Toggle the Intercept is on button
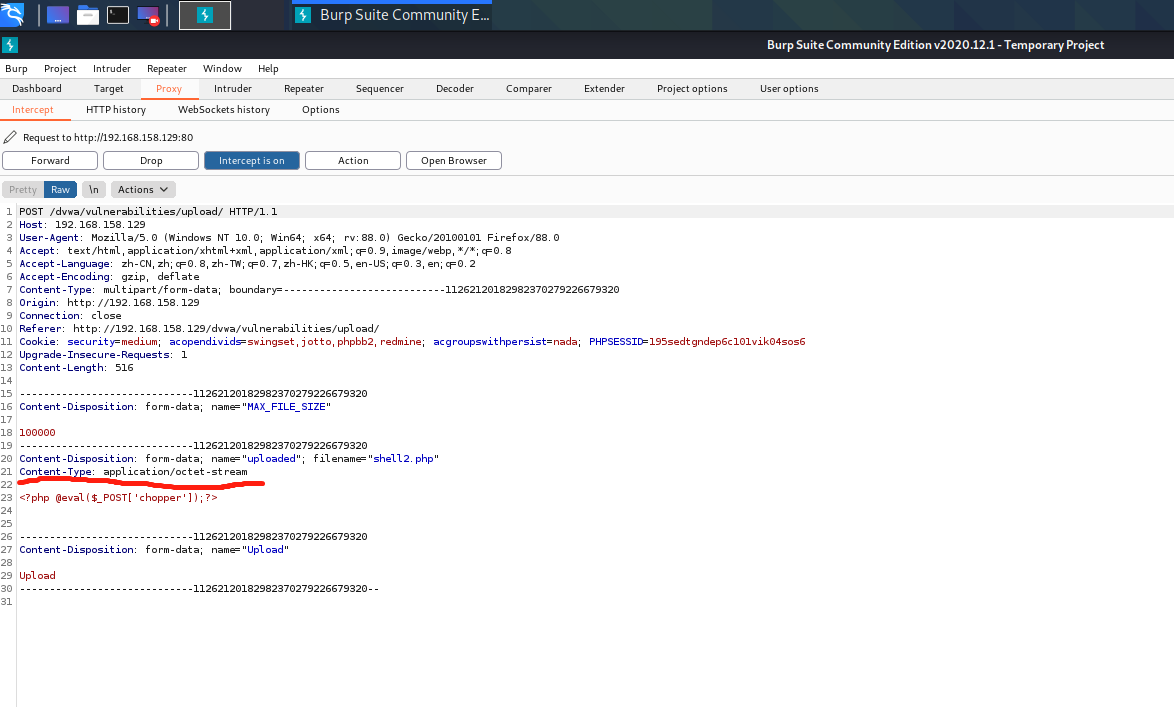 click(252, 160)
